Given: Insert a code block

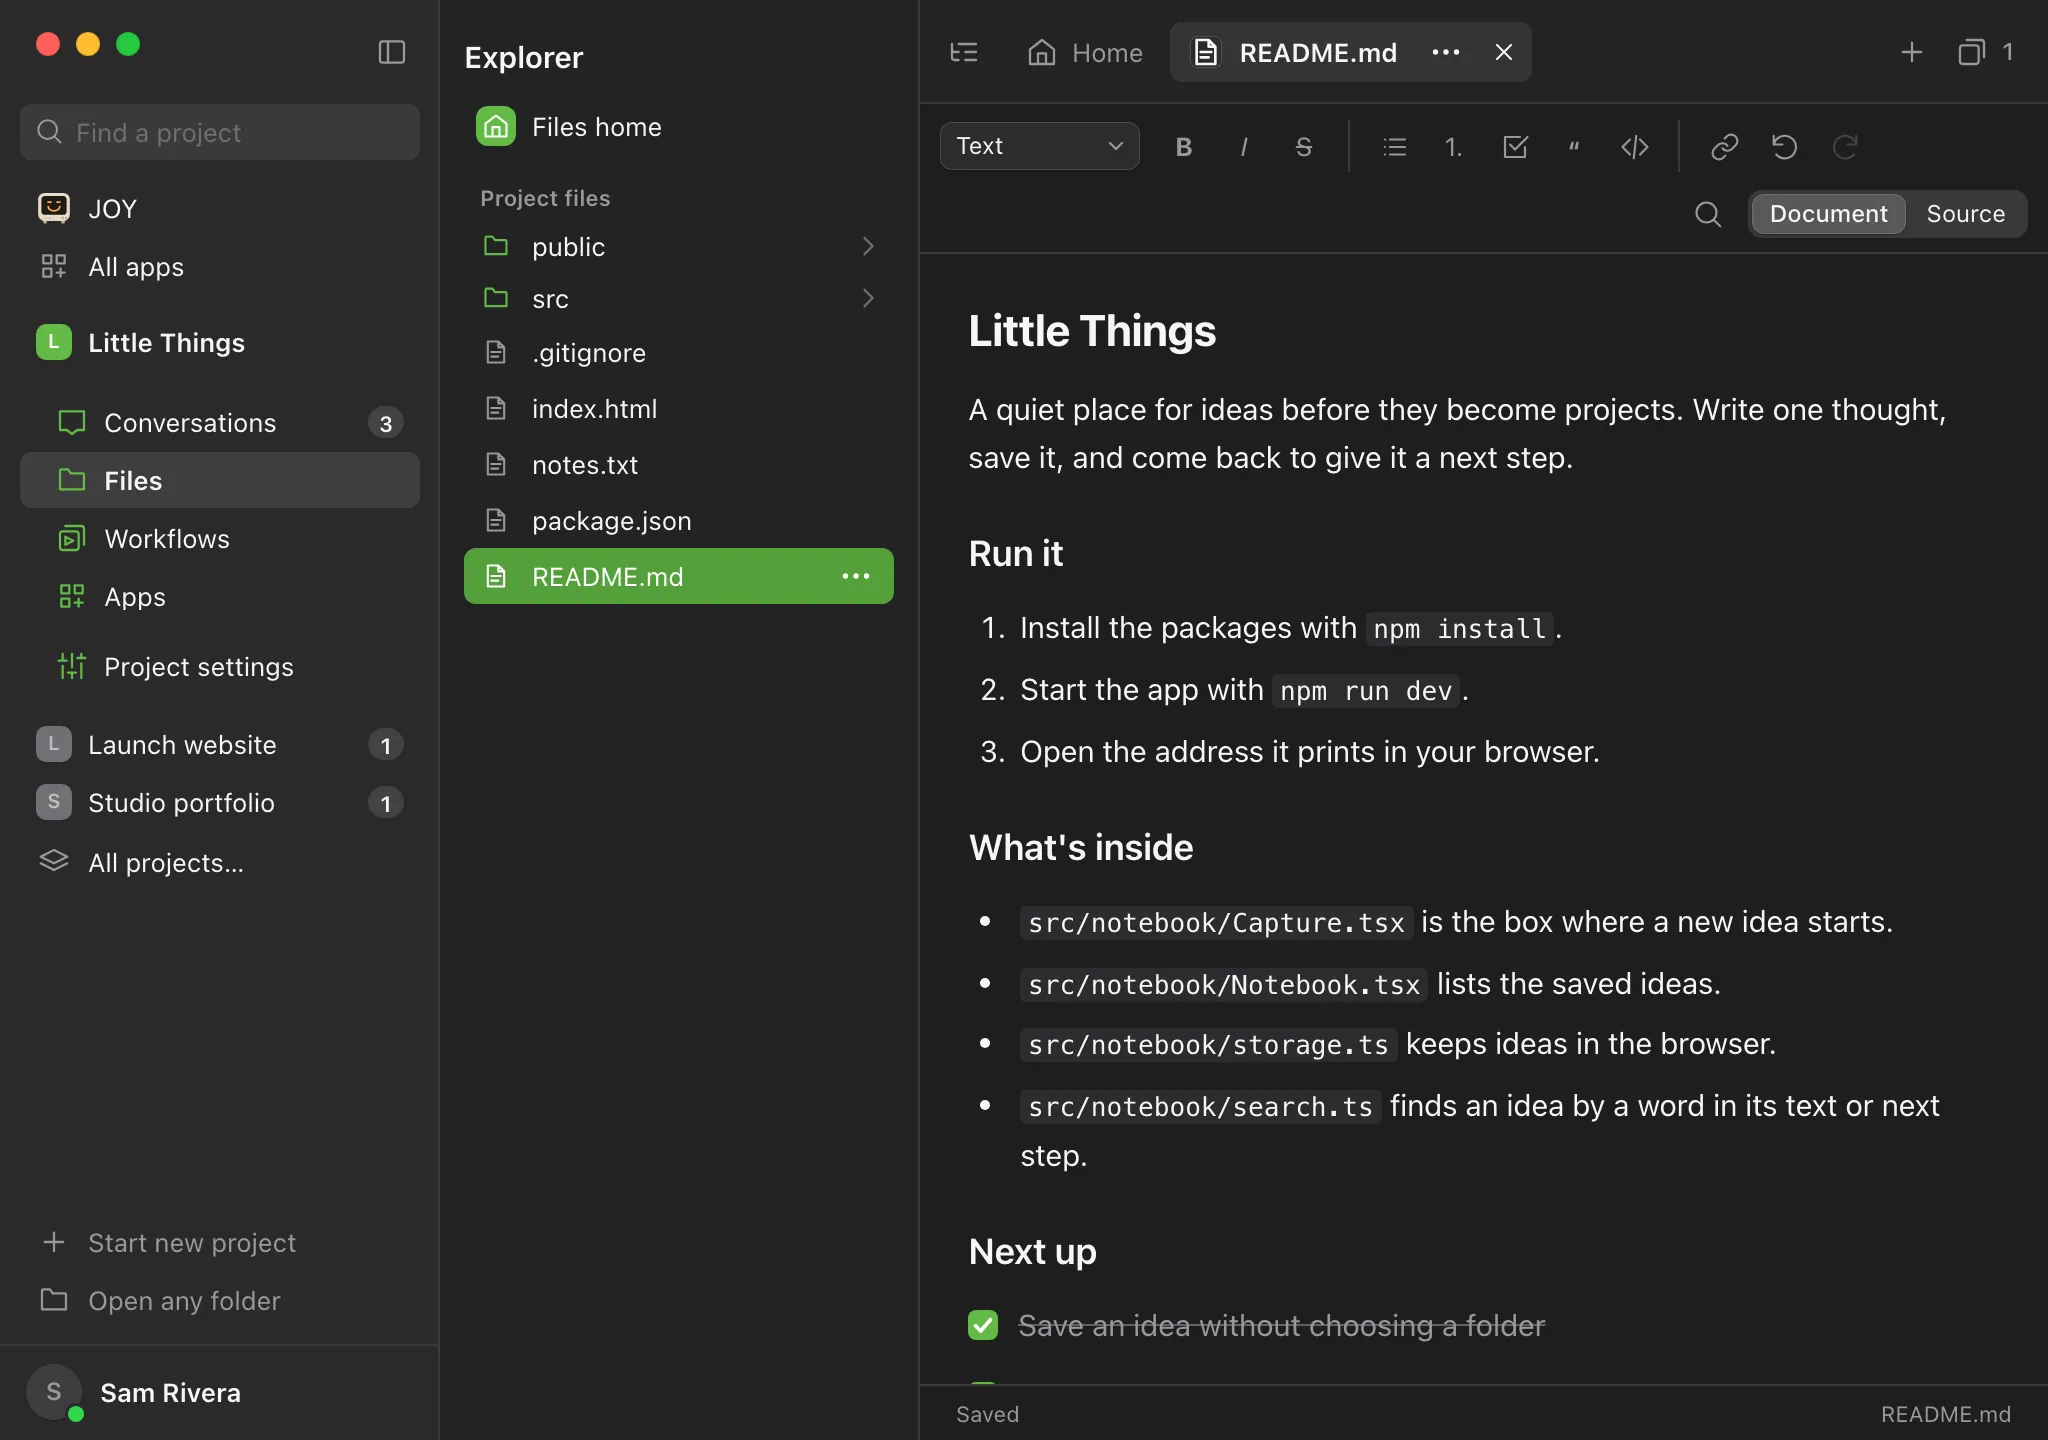Looking at the screenshot, I should [1635, 147].
